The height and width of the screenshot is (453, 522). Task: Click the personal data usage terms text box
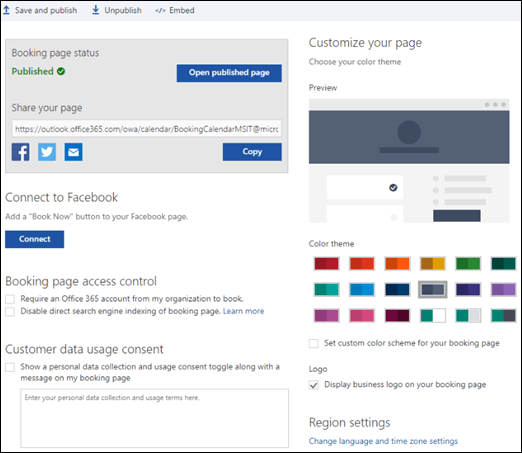tap(154, 418)
